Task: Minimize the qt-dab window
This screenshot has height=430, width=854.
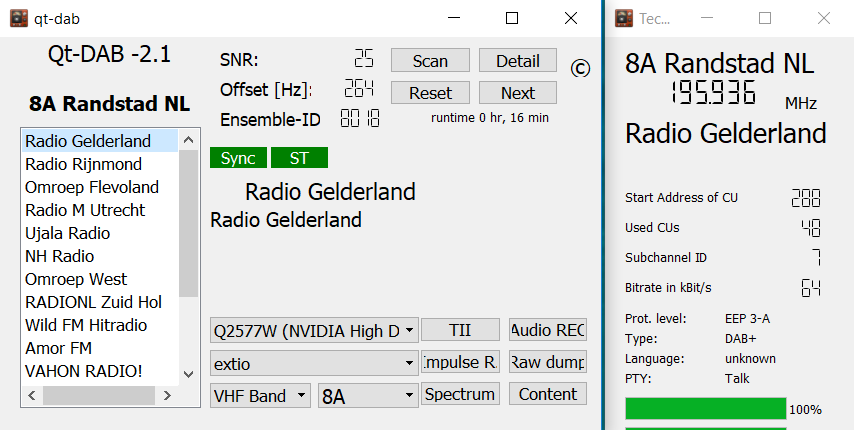Action: click(454, 18)
